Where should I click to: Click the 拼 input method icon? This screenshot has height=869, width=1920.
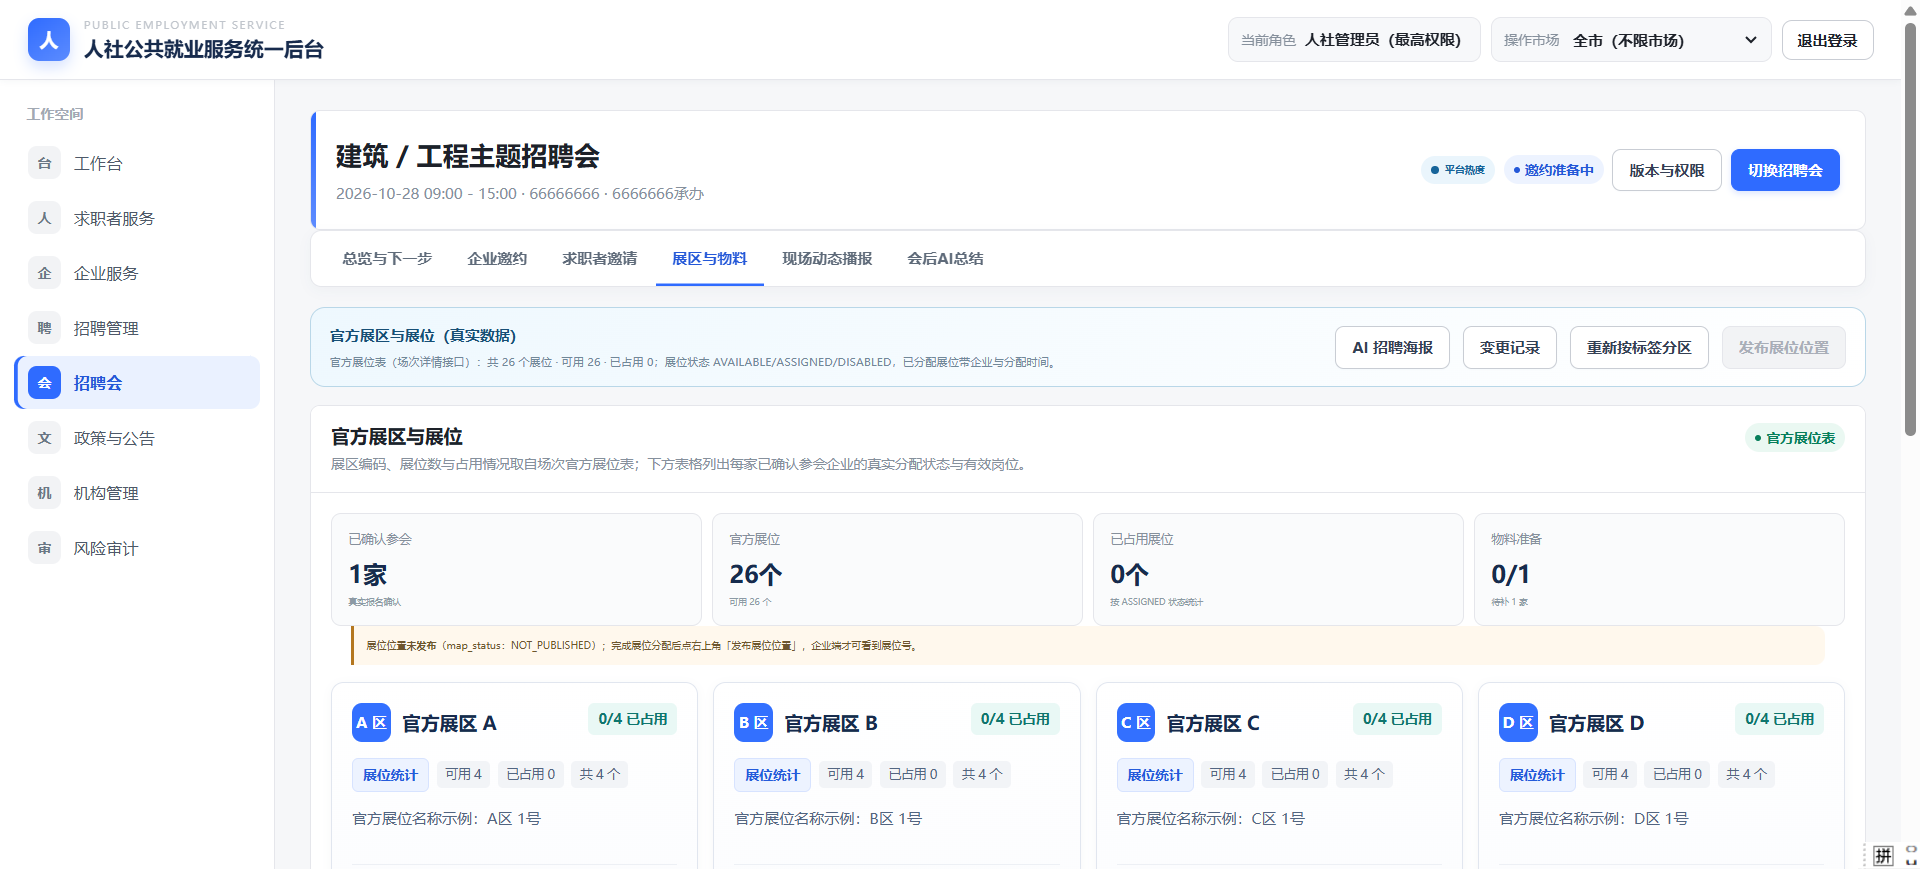pyautogui.click(x=1884, y=855)
